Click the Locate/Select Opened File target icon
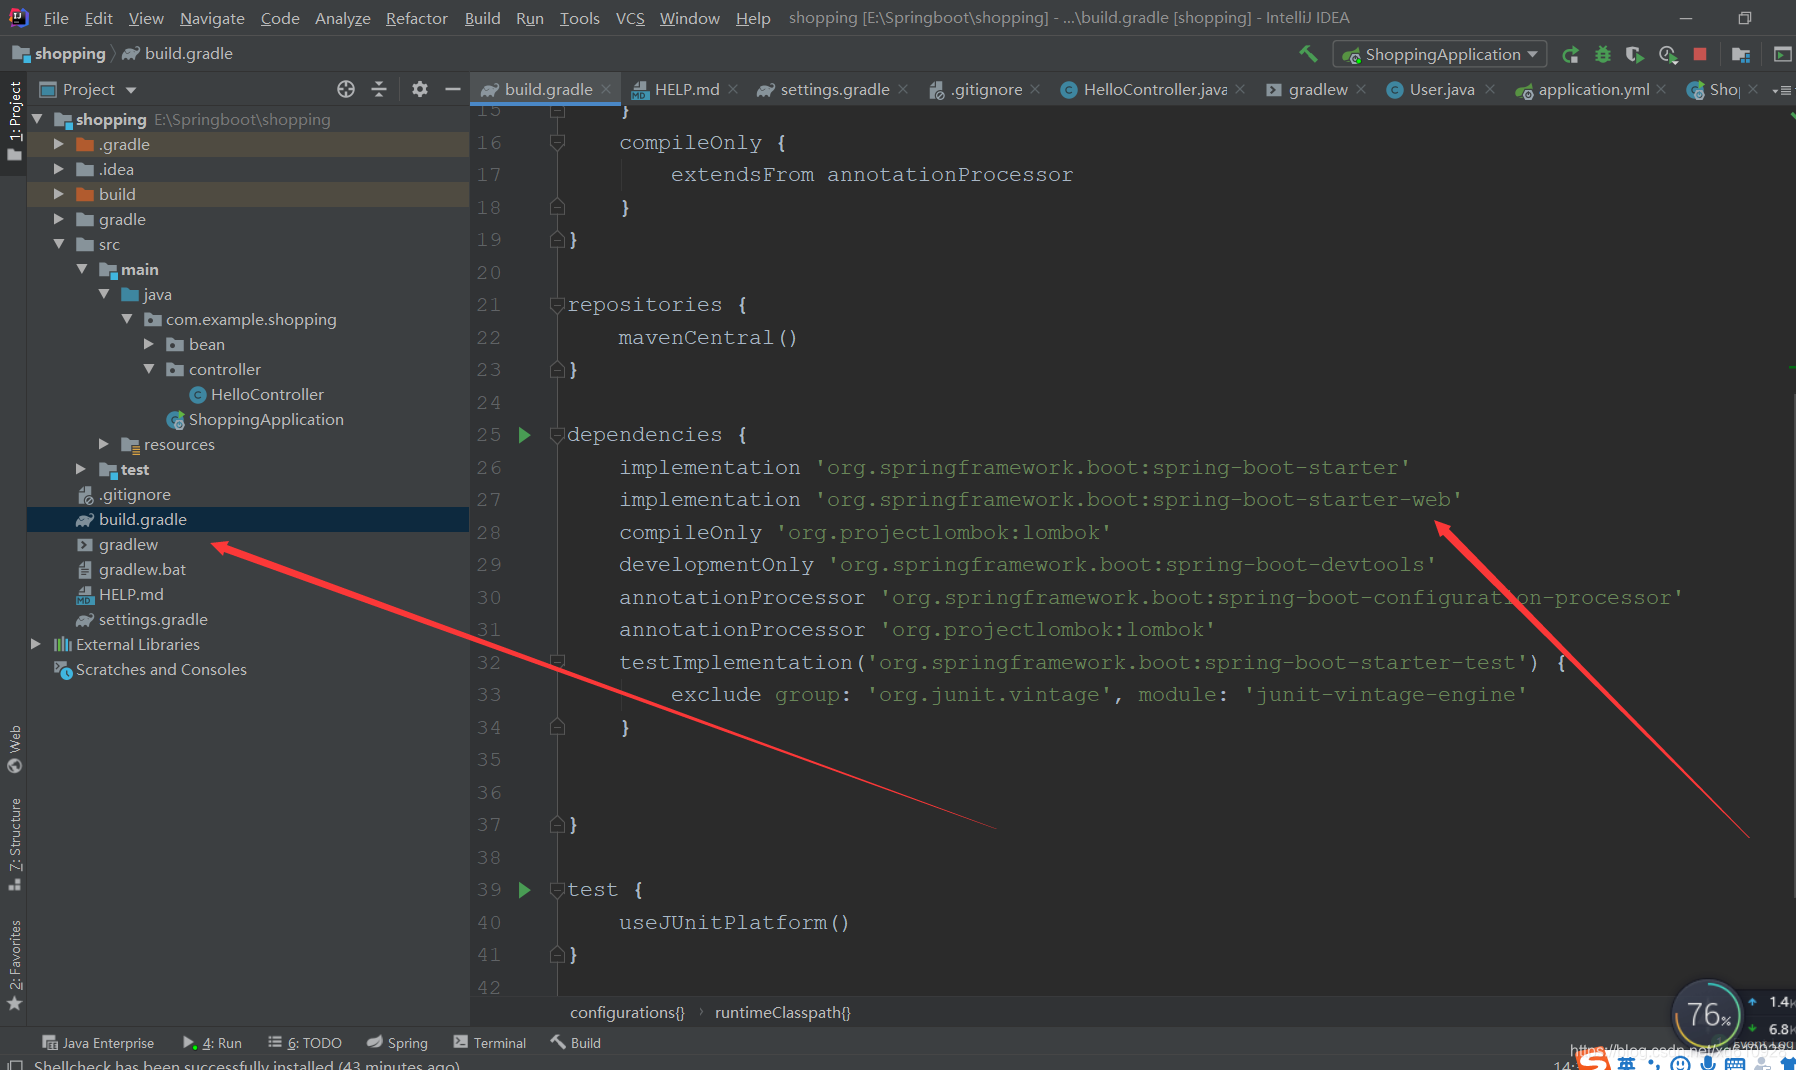Screen dimensions: 1796x1070 [346, 89]
